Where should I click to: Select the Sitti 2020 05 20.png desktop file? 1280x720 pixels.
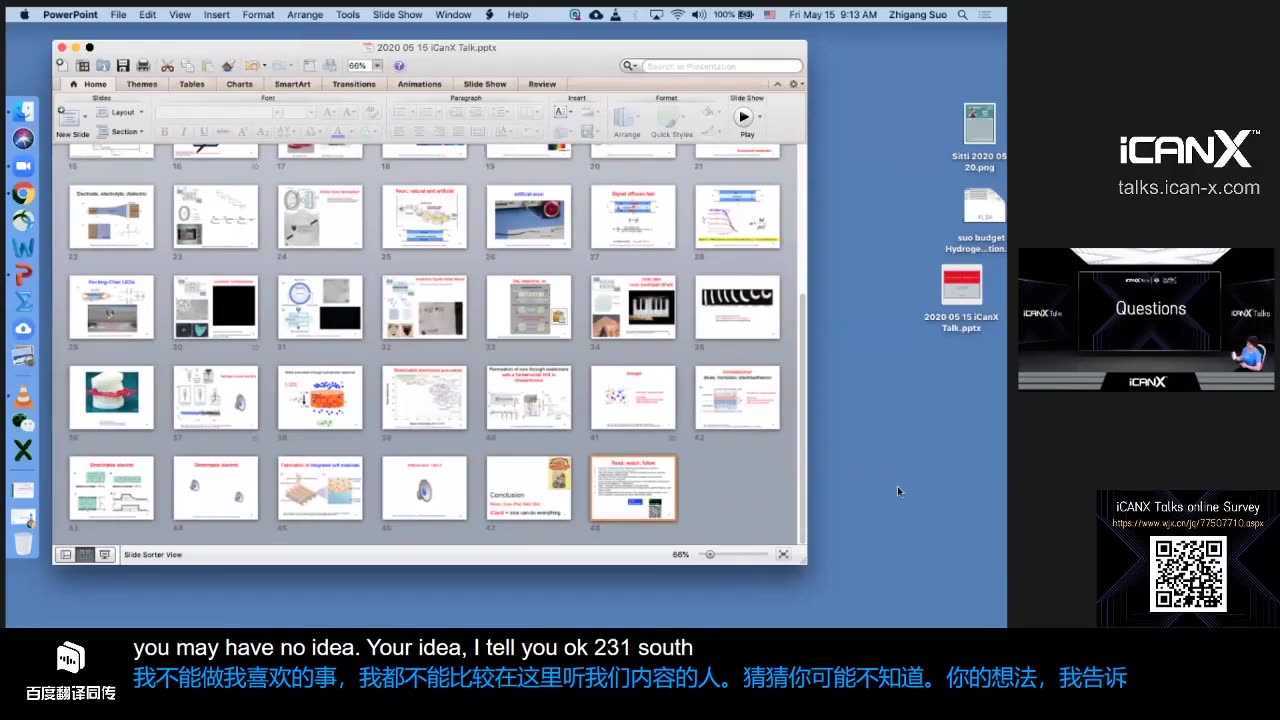[980, 138]
